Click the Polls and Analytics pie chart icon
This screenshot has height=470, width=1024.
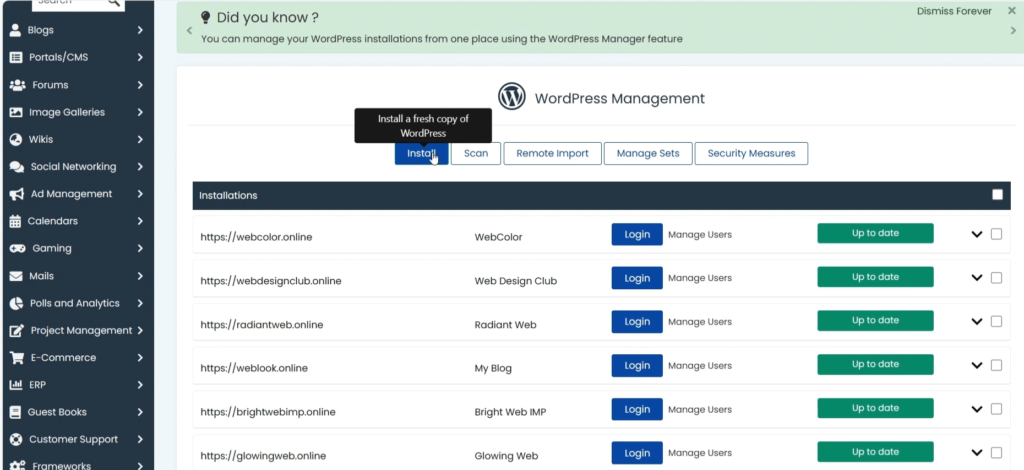16,303
